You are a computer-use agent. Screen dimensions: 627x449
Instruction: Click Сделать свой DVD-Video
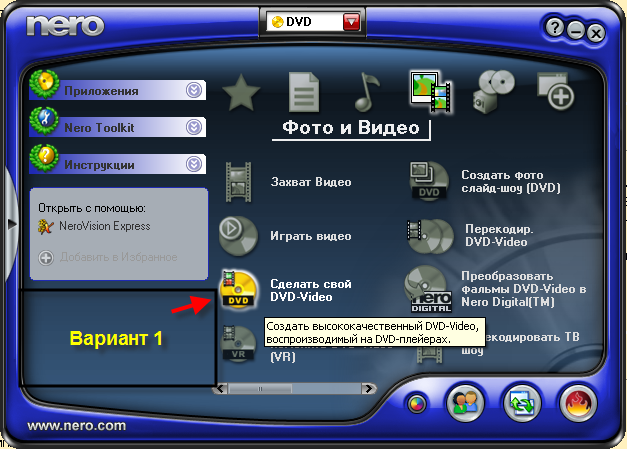point(310,290)
